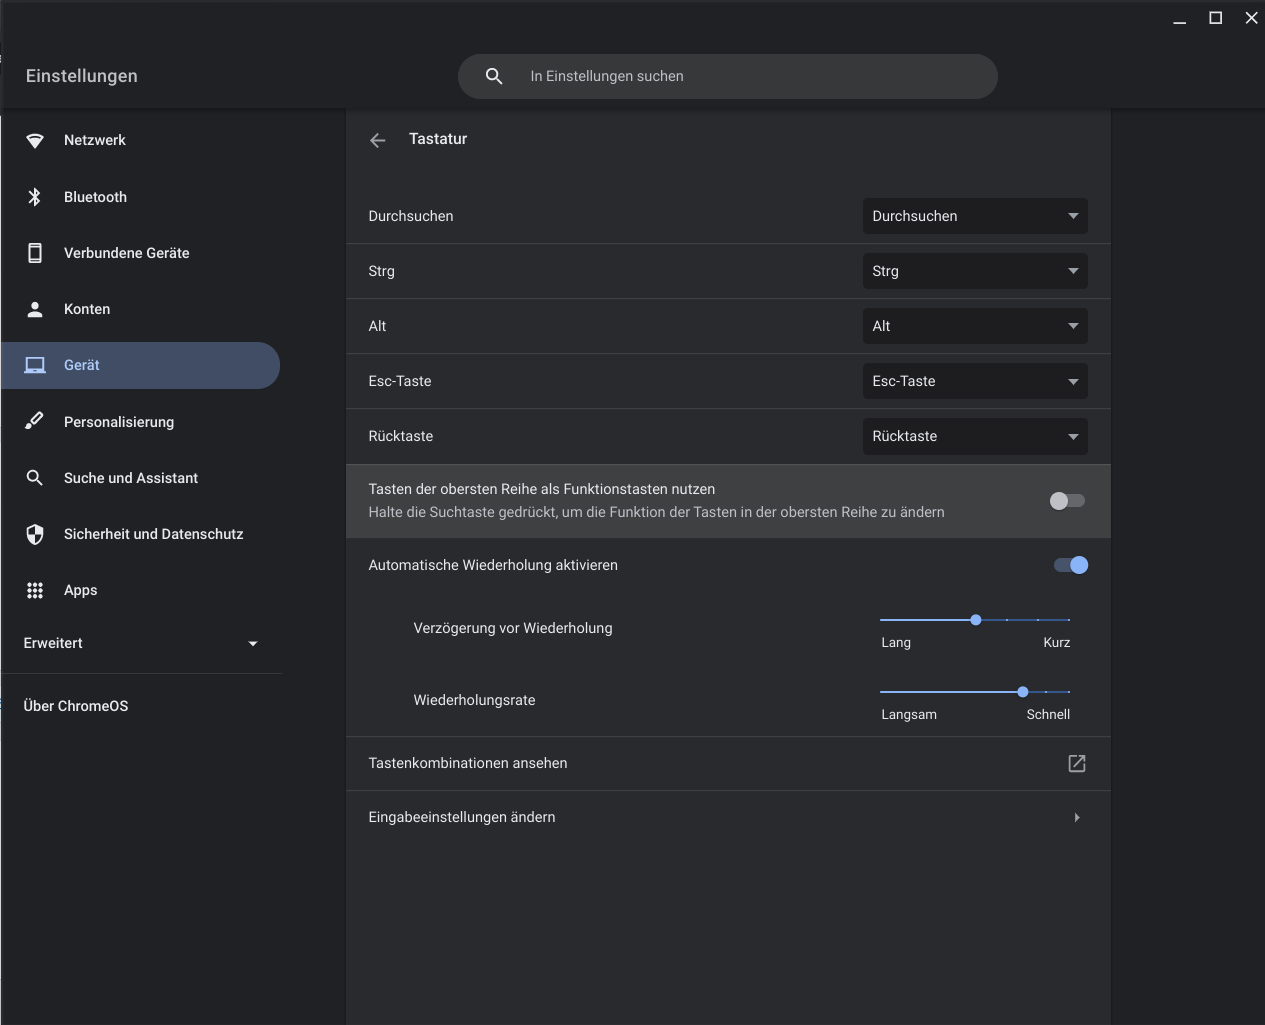This screenshot has height=1025, width=1265.
Task: Open the Durchsuchen key dropdown
Action: (x=974, y=216)
